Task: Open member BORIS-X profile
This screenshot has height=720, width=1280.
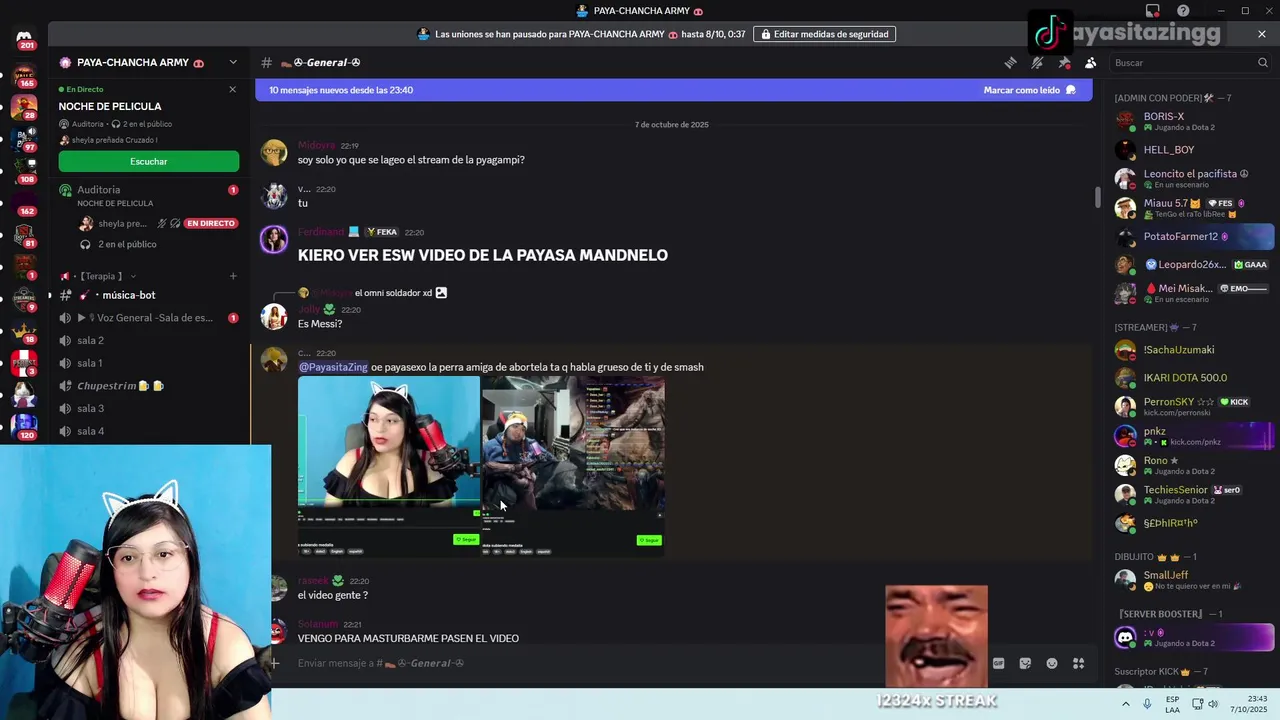Action: [1192, 121]
